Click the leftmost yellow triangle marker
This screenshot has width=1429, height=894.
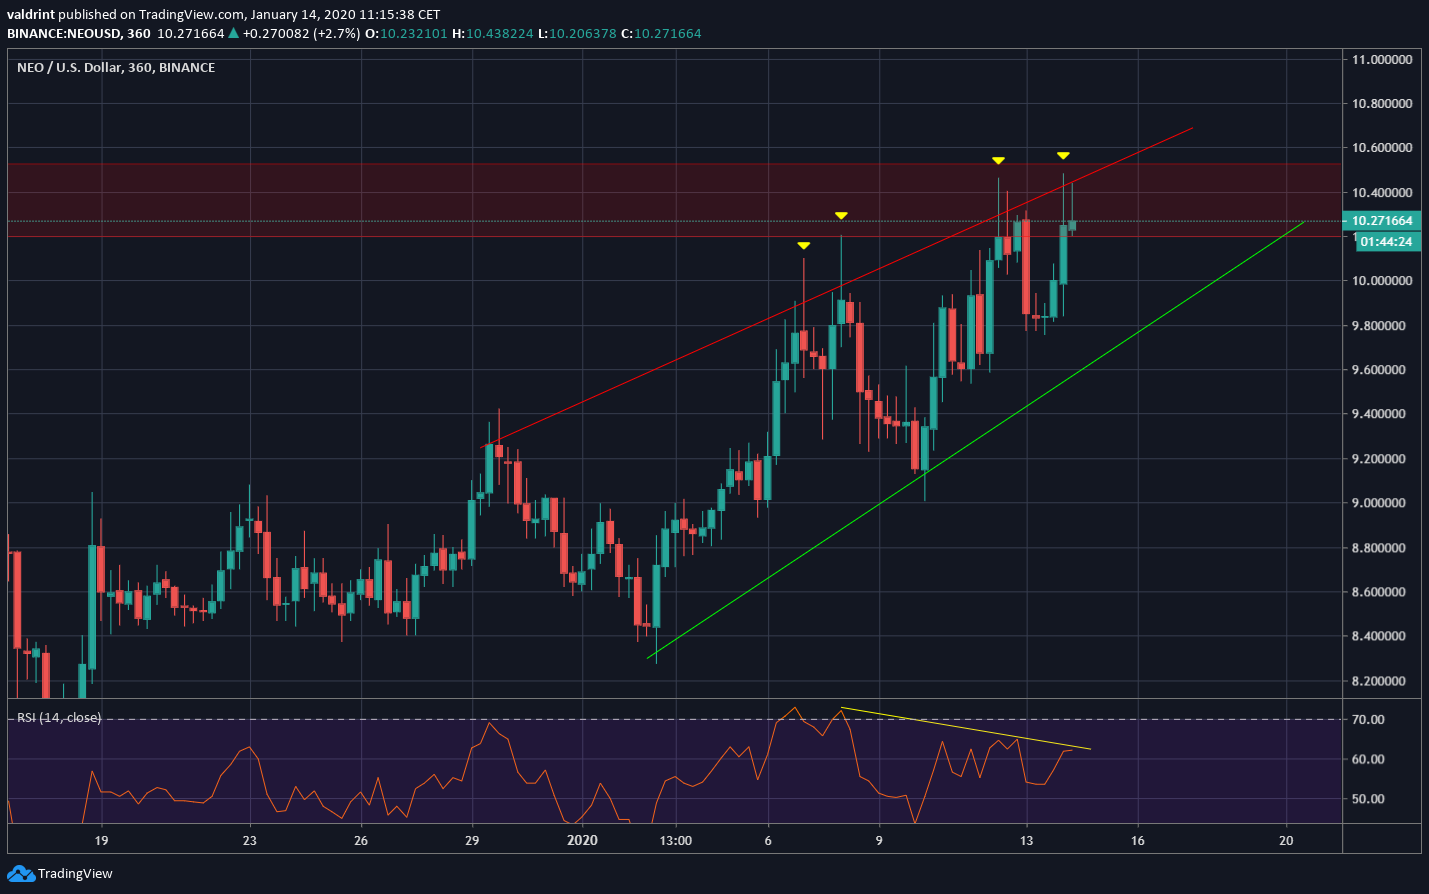[x=804, y=245]
